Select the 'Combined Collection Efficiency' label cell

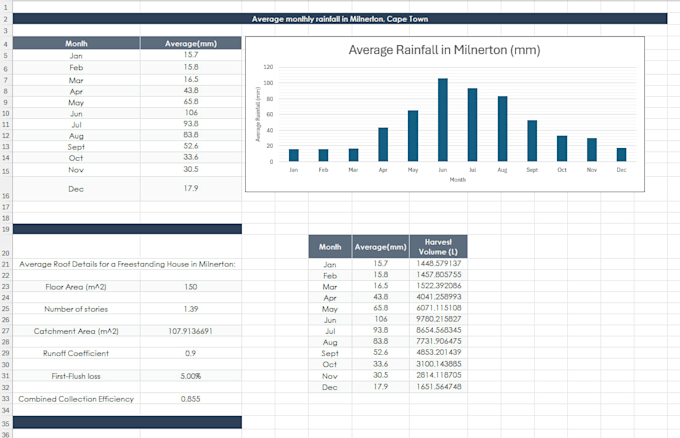tap(76, 399)
